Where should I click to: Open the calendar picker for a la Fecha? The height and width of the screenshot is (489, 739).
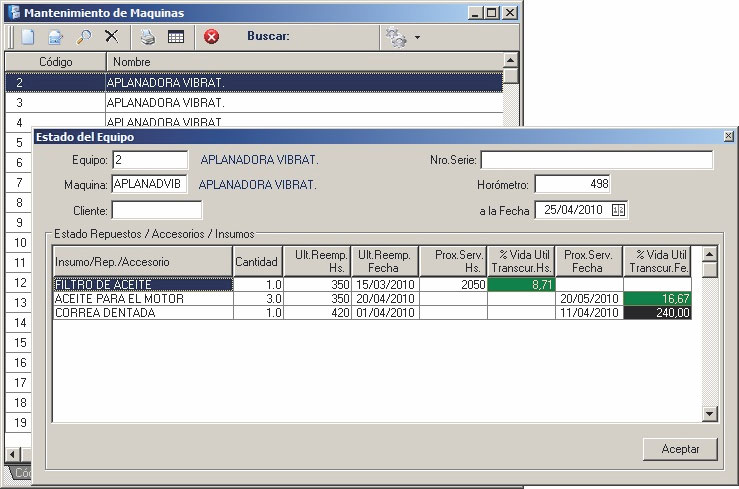point(618,210)
